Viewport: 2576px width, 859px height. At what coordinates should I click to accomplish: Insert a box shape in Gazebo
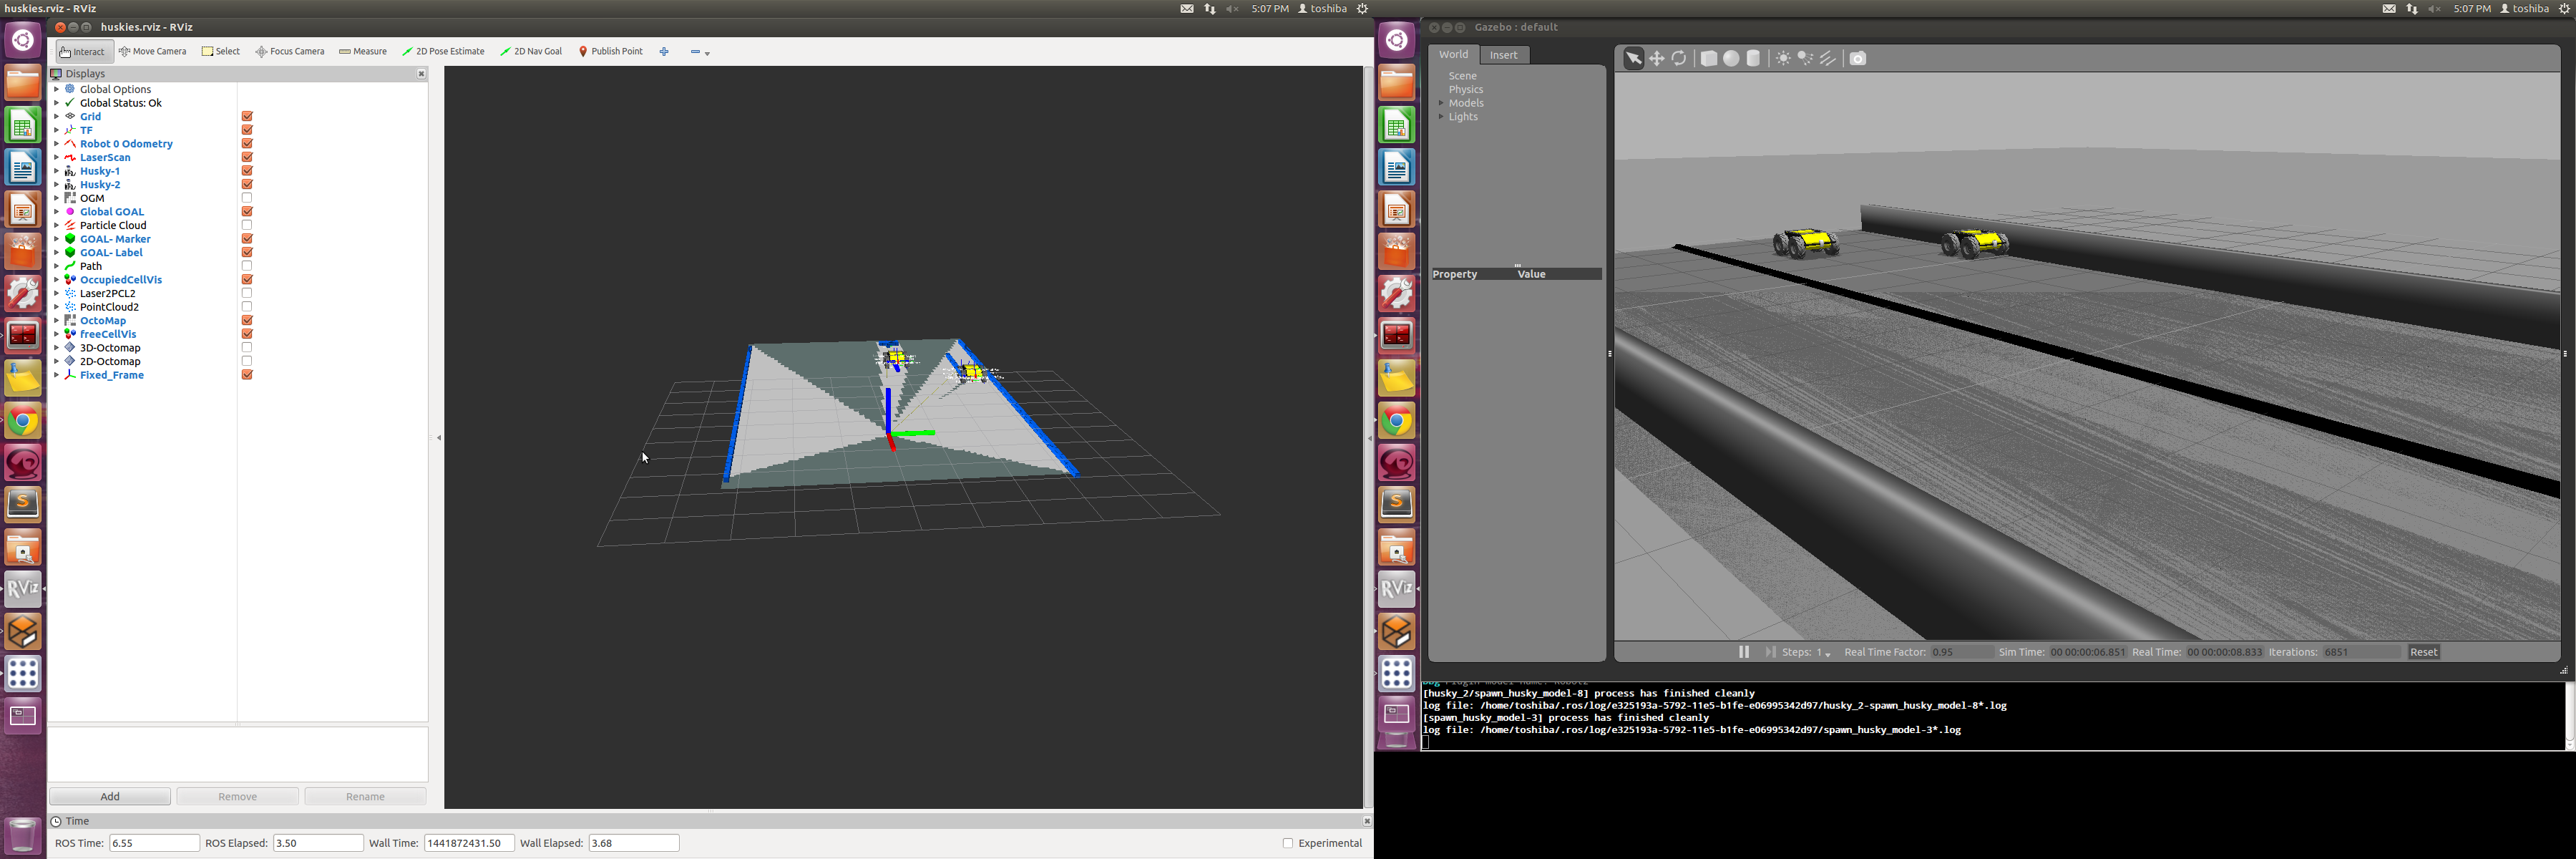1709,59
